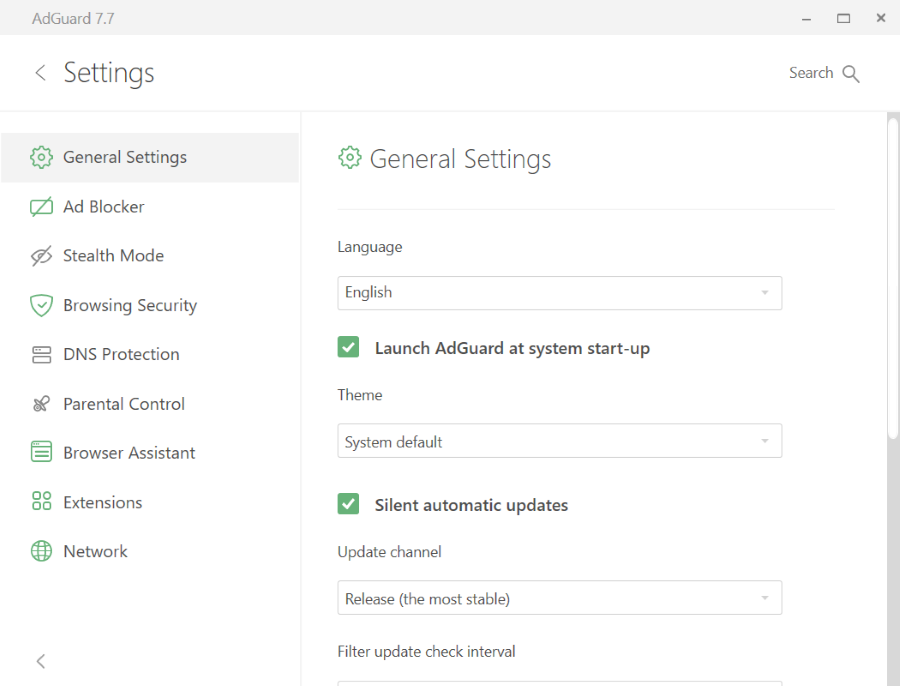Screen dimensions: 900x686
Task: Click the Ad Blocker sidebar icon
Action: (x=41, y=207)
